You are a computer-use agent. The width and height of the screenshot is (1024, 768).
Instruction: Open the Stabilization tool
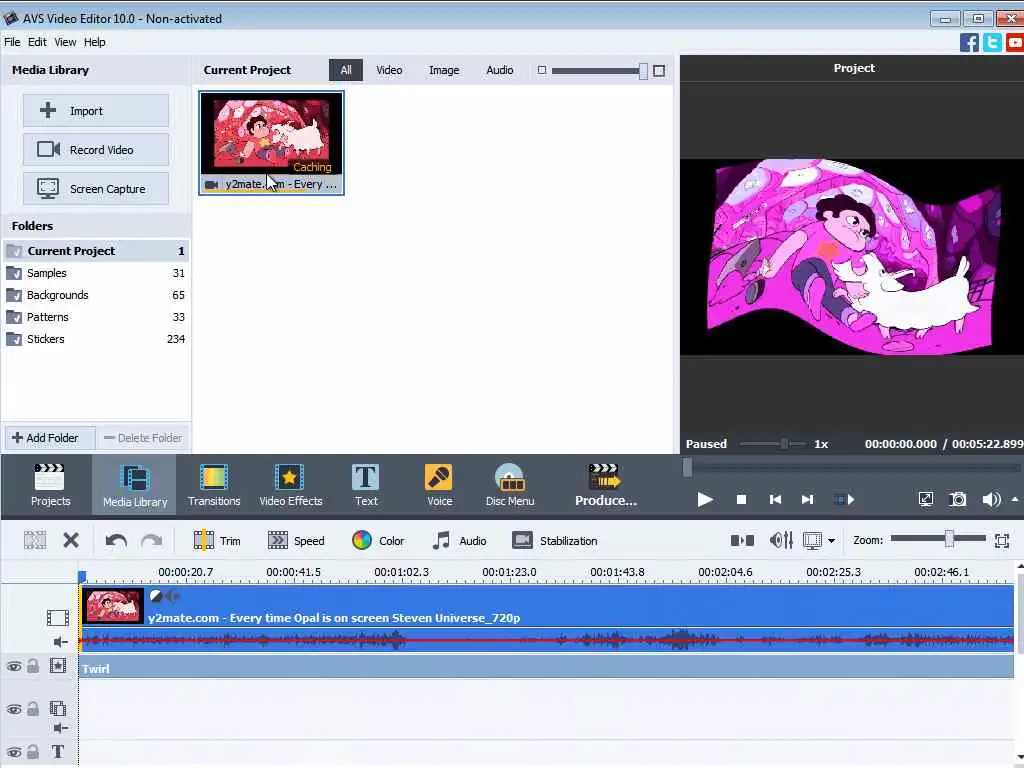pyautogui.click(x=554, y=541)
